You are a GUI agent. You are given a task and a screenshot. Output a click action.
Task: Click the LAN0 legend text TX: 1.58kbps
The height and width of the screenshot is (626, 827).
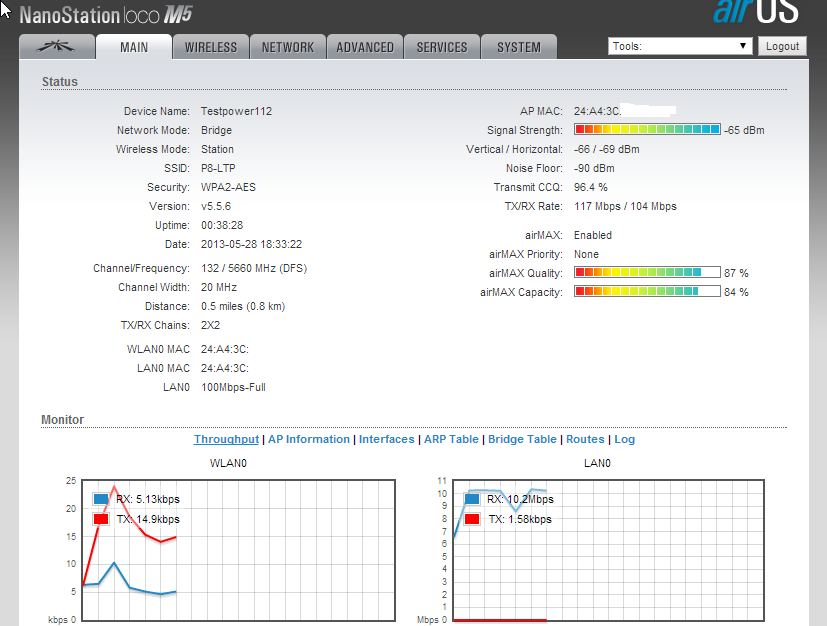[x=520, y=519]
